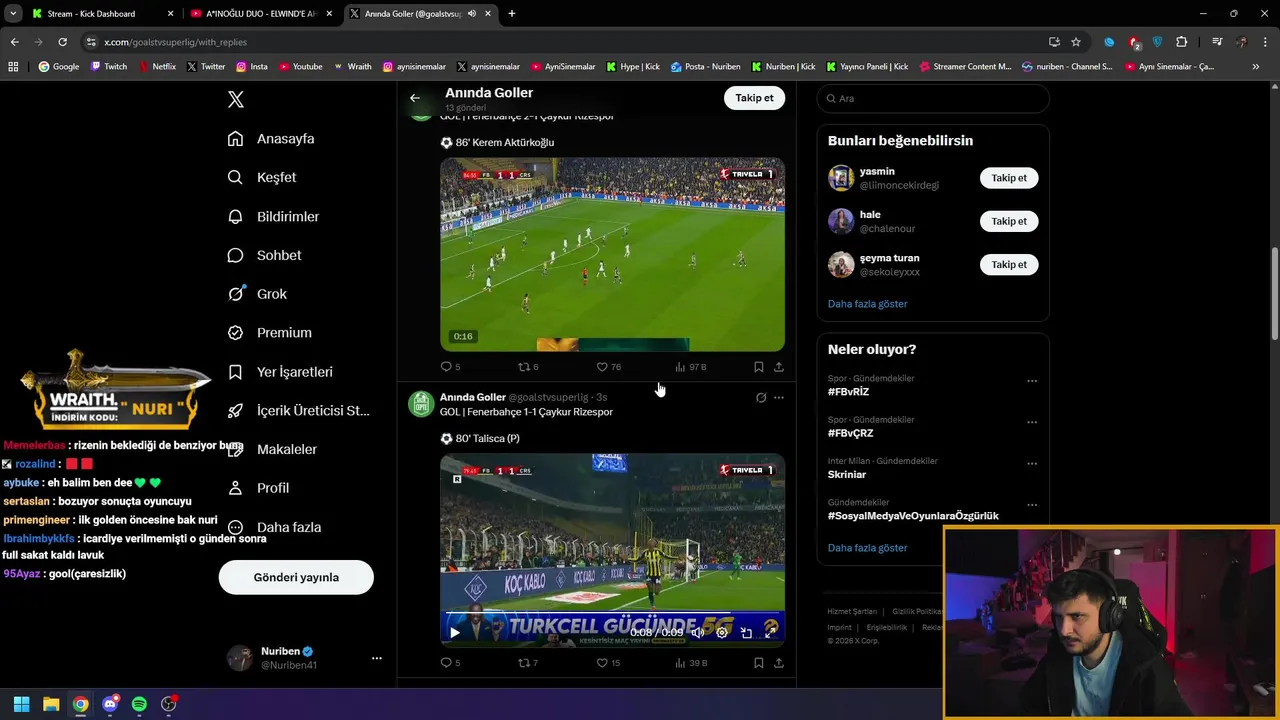Open options dots for #FBvÇRZ trend

(1032, 422)
